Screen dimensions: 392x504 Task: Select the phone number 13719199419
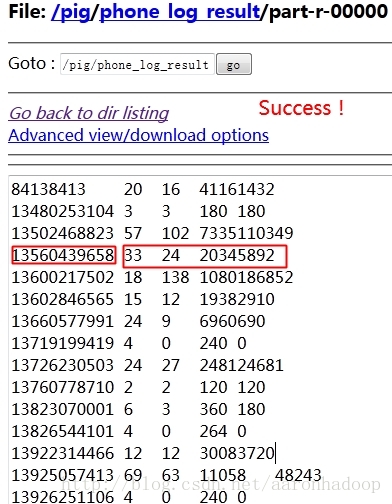pos(63,343)
